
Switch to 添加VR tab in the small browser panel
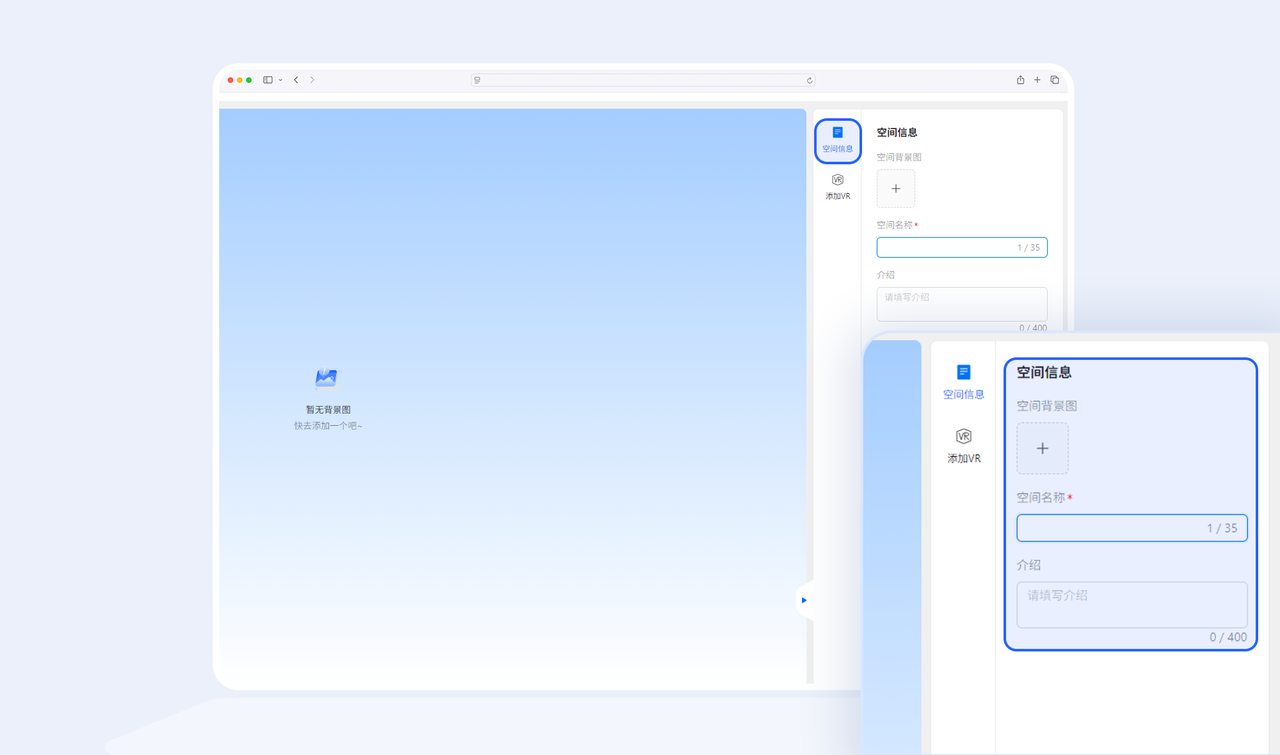point(837,186)
